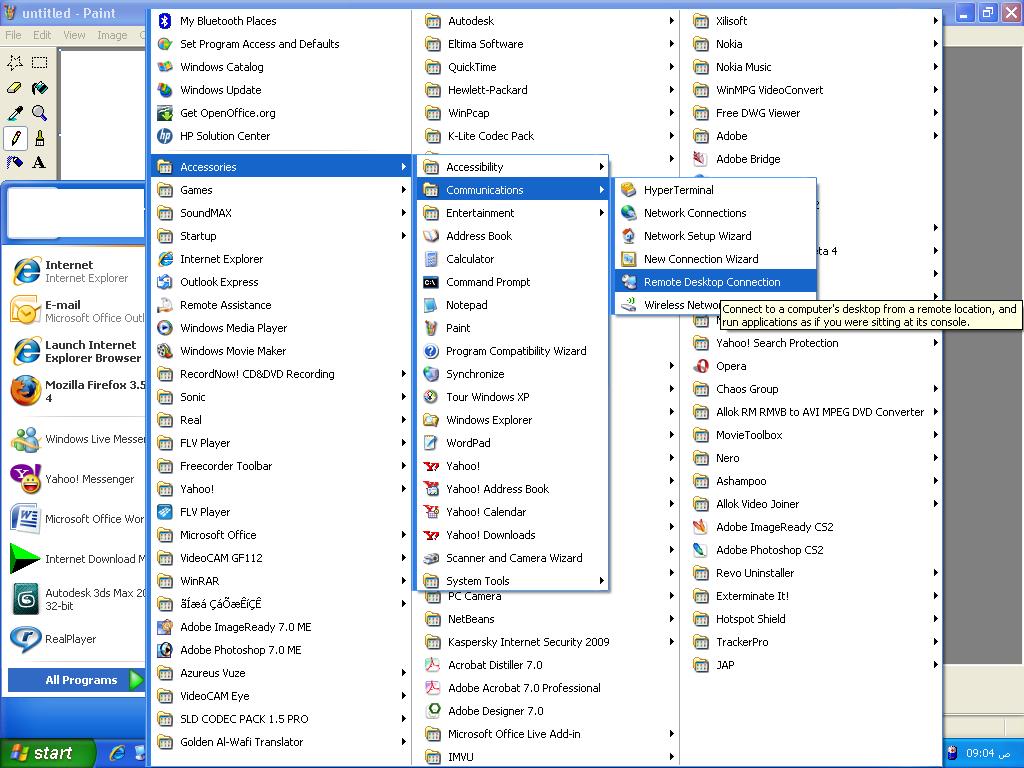Screen dimensions: 1024x768
Task: Open the Program Compatibility Wizard
Action: [x=513, y=351]
